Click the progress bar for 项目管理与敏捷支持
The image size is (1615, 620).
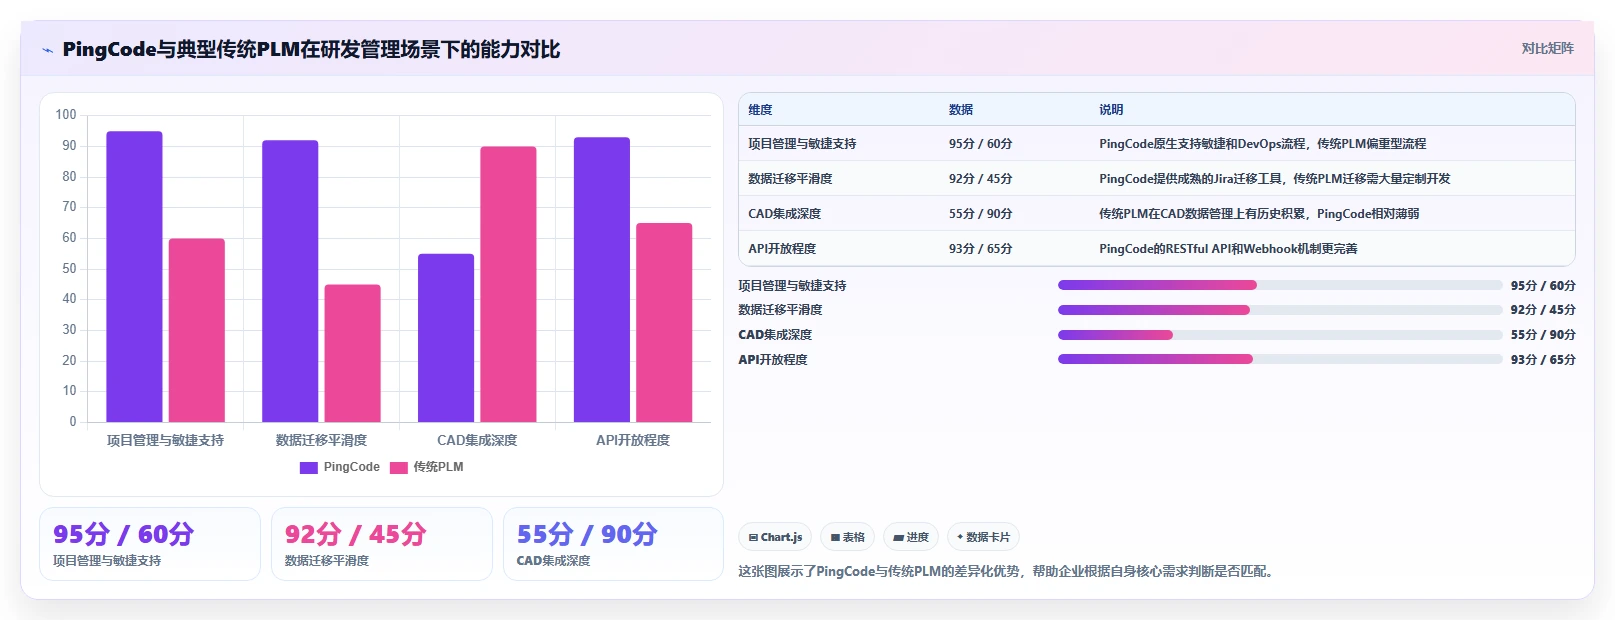click(x=1280, y=285)
